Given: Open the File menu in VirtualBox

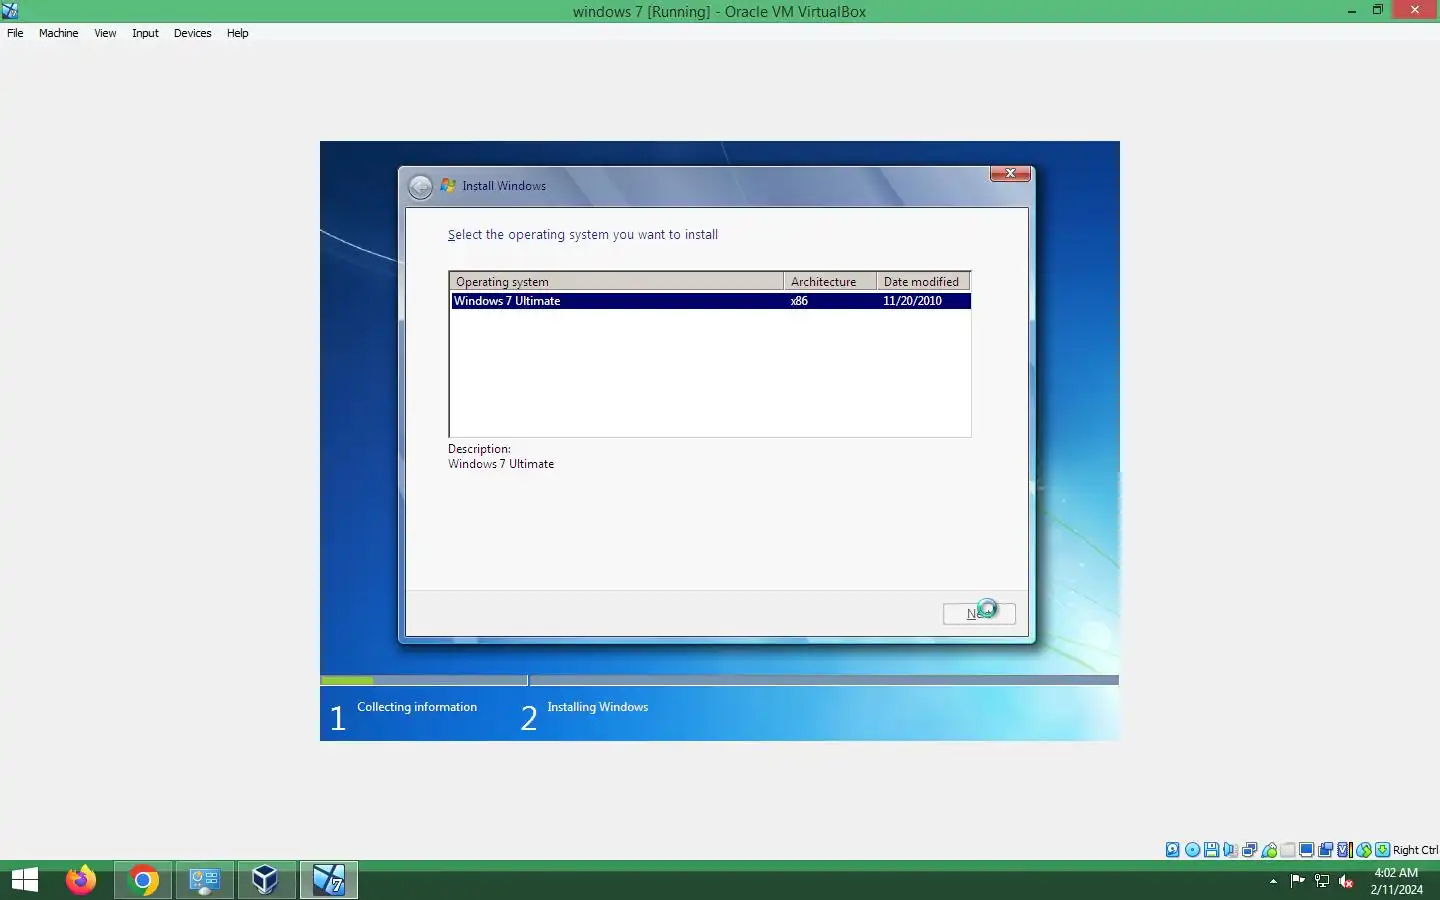Looking at the screenshot, I should 15,33.
